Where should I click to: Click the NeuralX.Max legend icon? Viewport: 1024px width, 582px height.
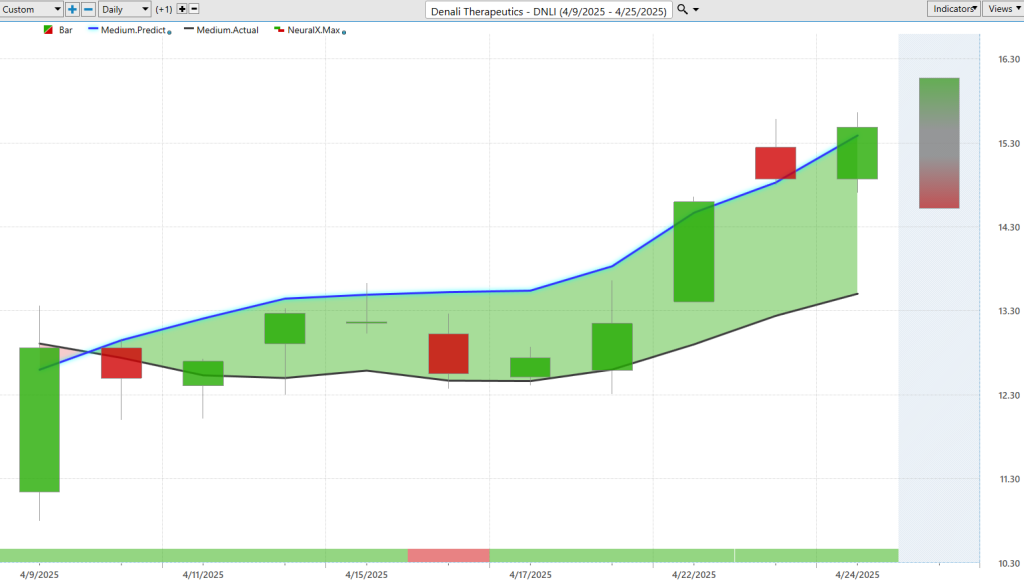pyautogui.click(x=279, y=30)
